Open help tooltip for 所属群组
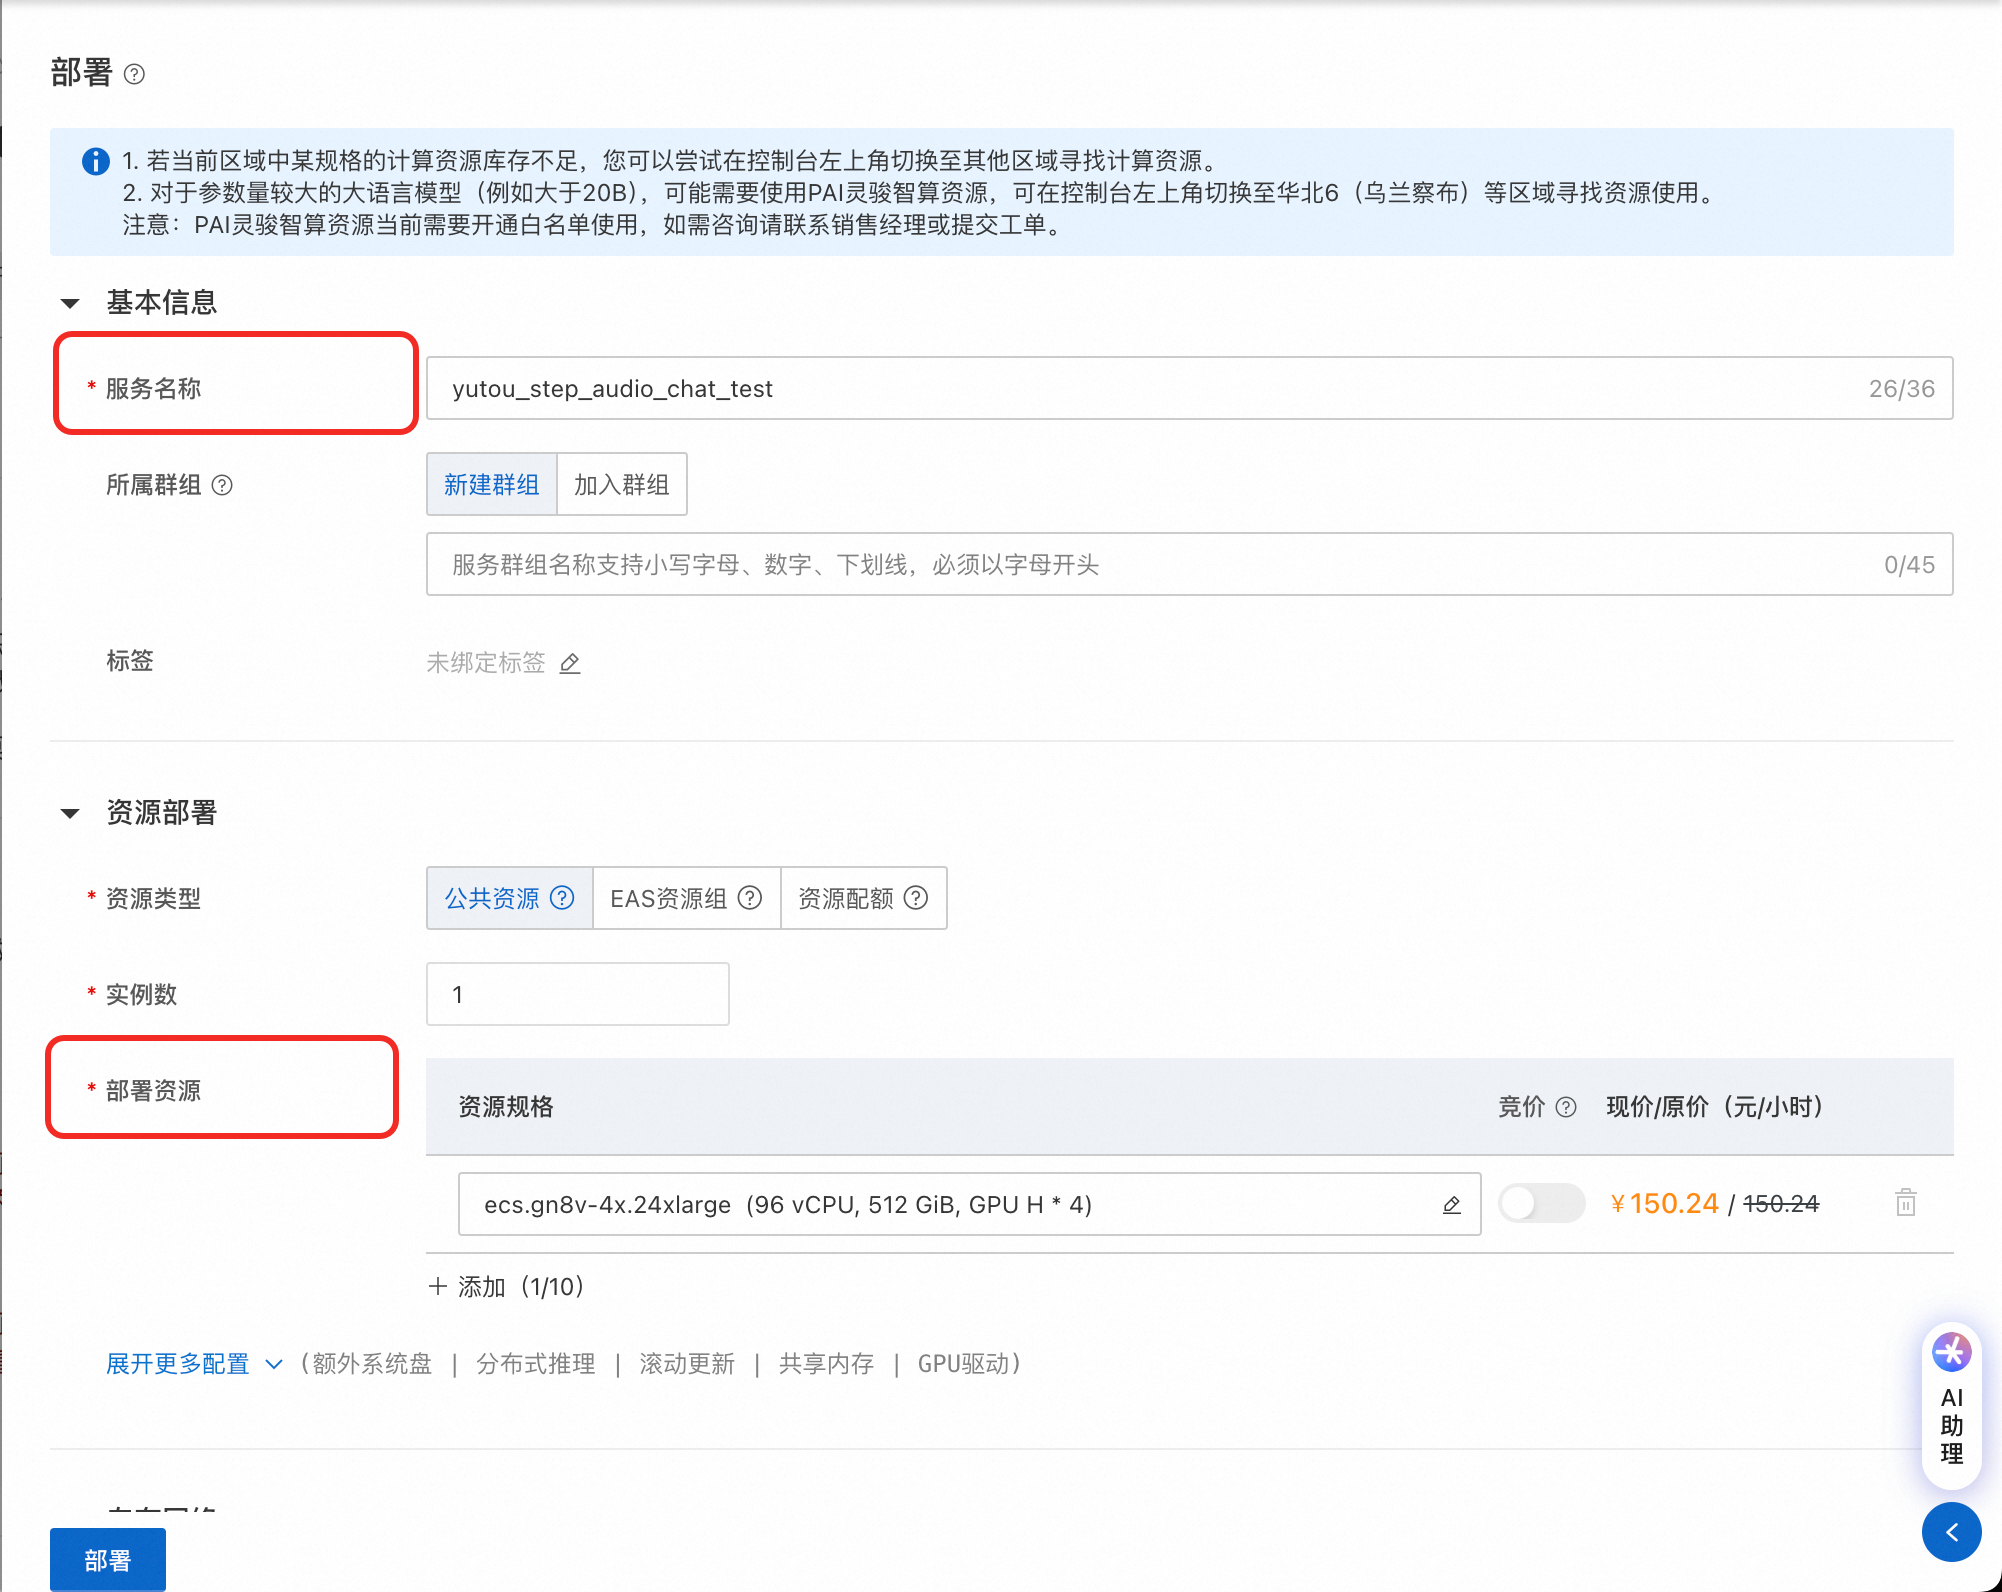 pos(224,486)
